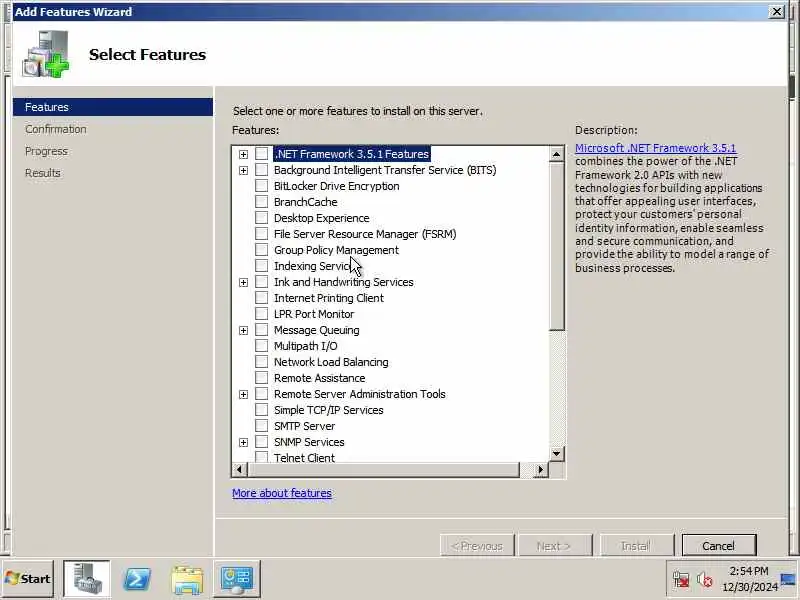Open the More about features link
Image resolution: width=800 pixels, height=600 pixels.
282,493
